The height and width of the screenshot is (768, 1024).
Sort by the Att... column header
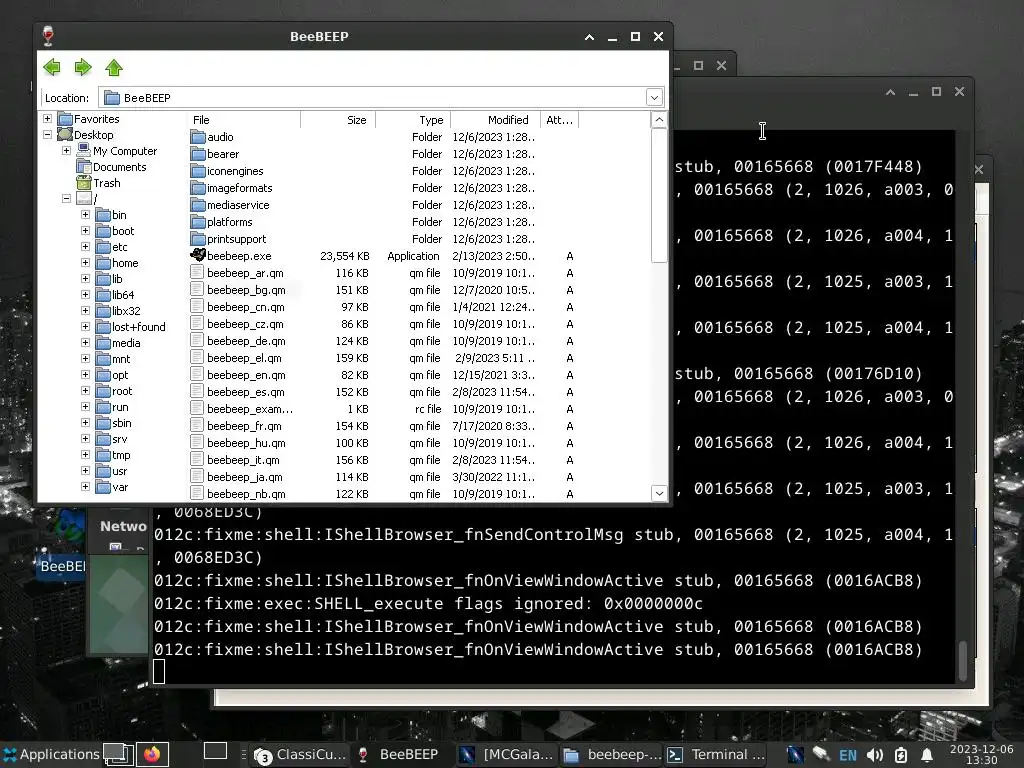[560, 120]
